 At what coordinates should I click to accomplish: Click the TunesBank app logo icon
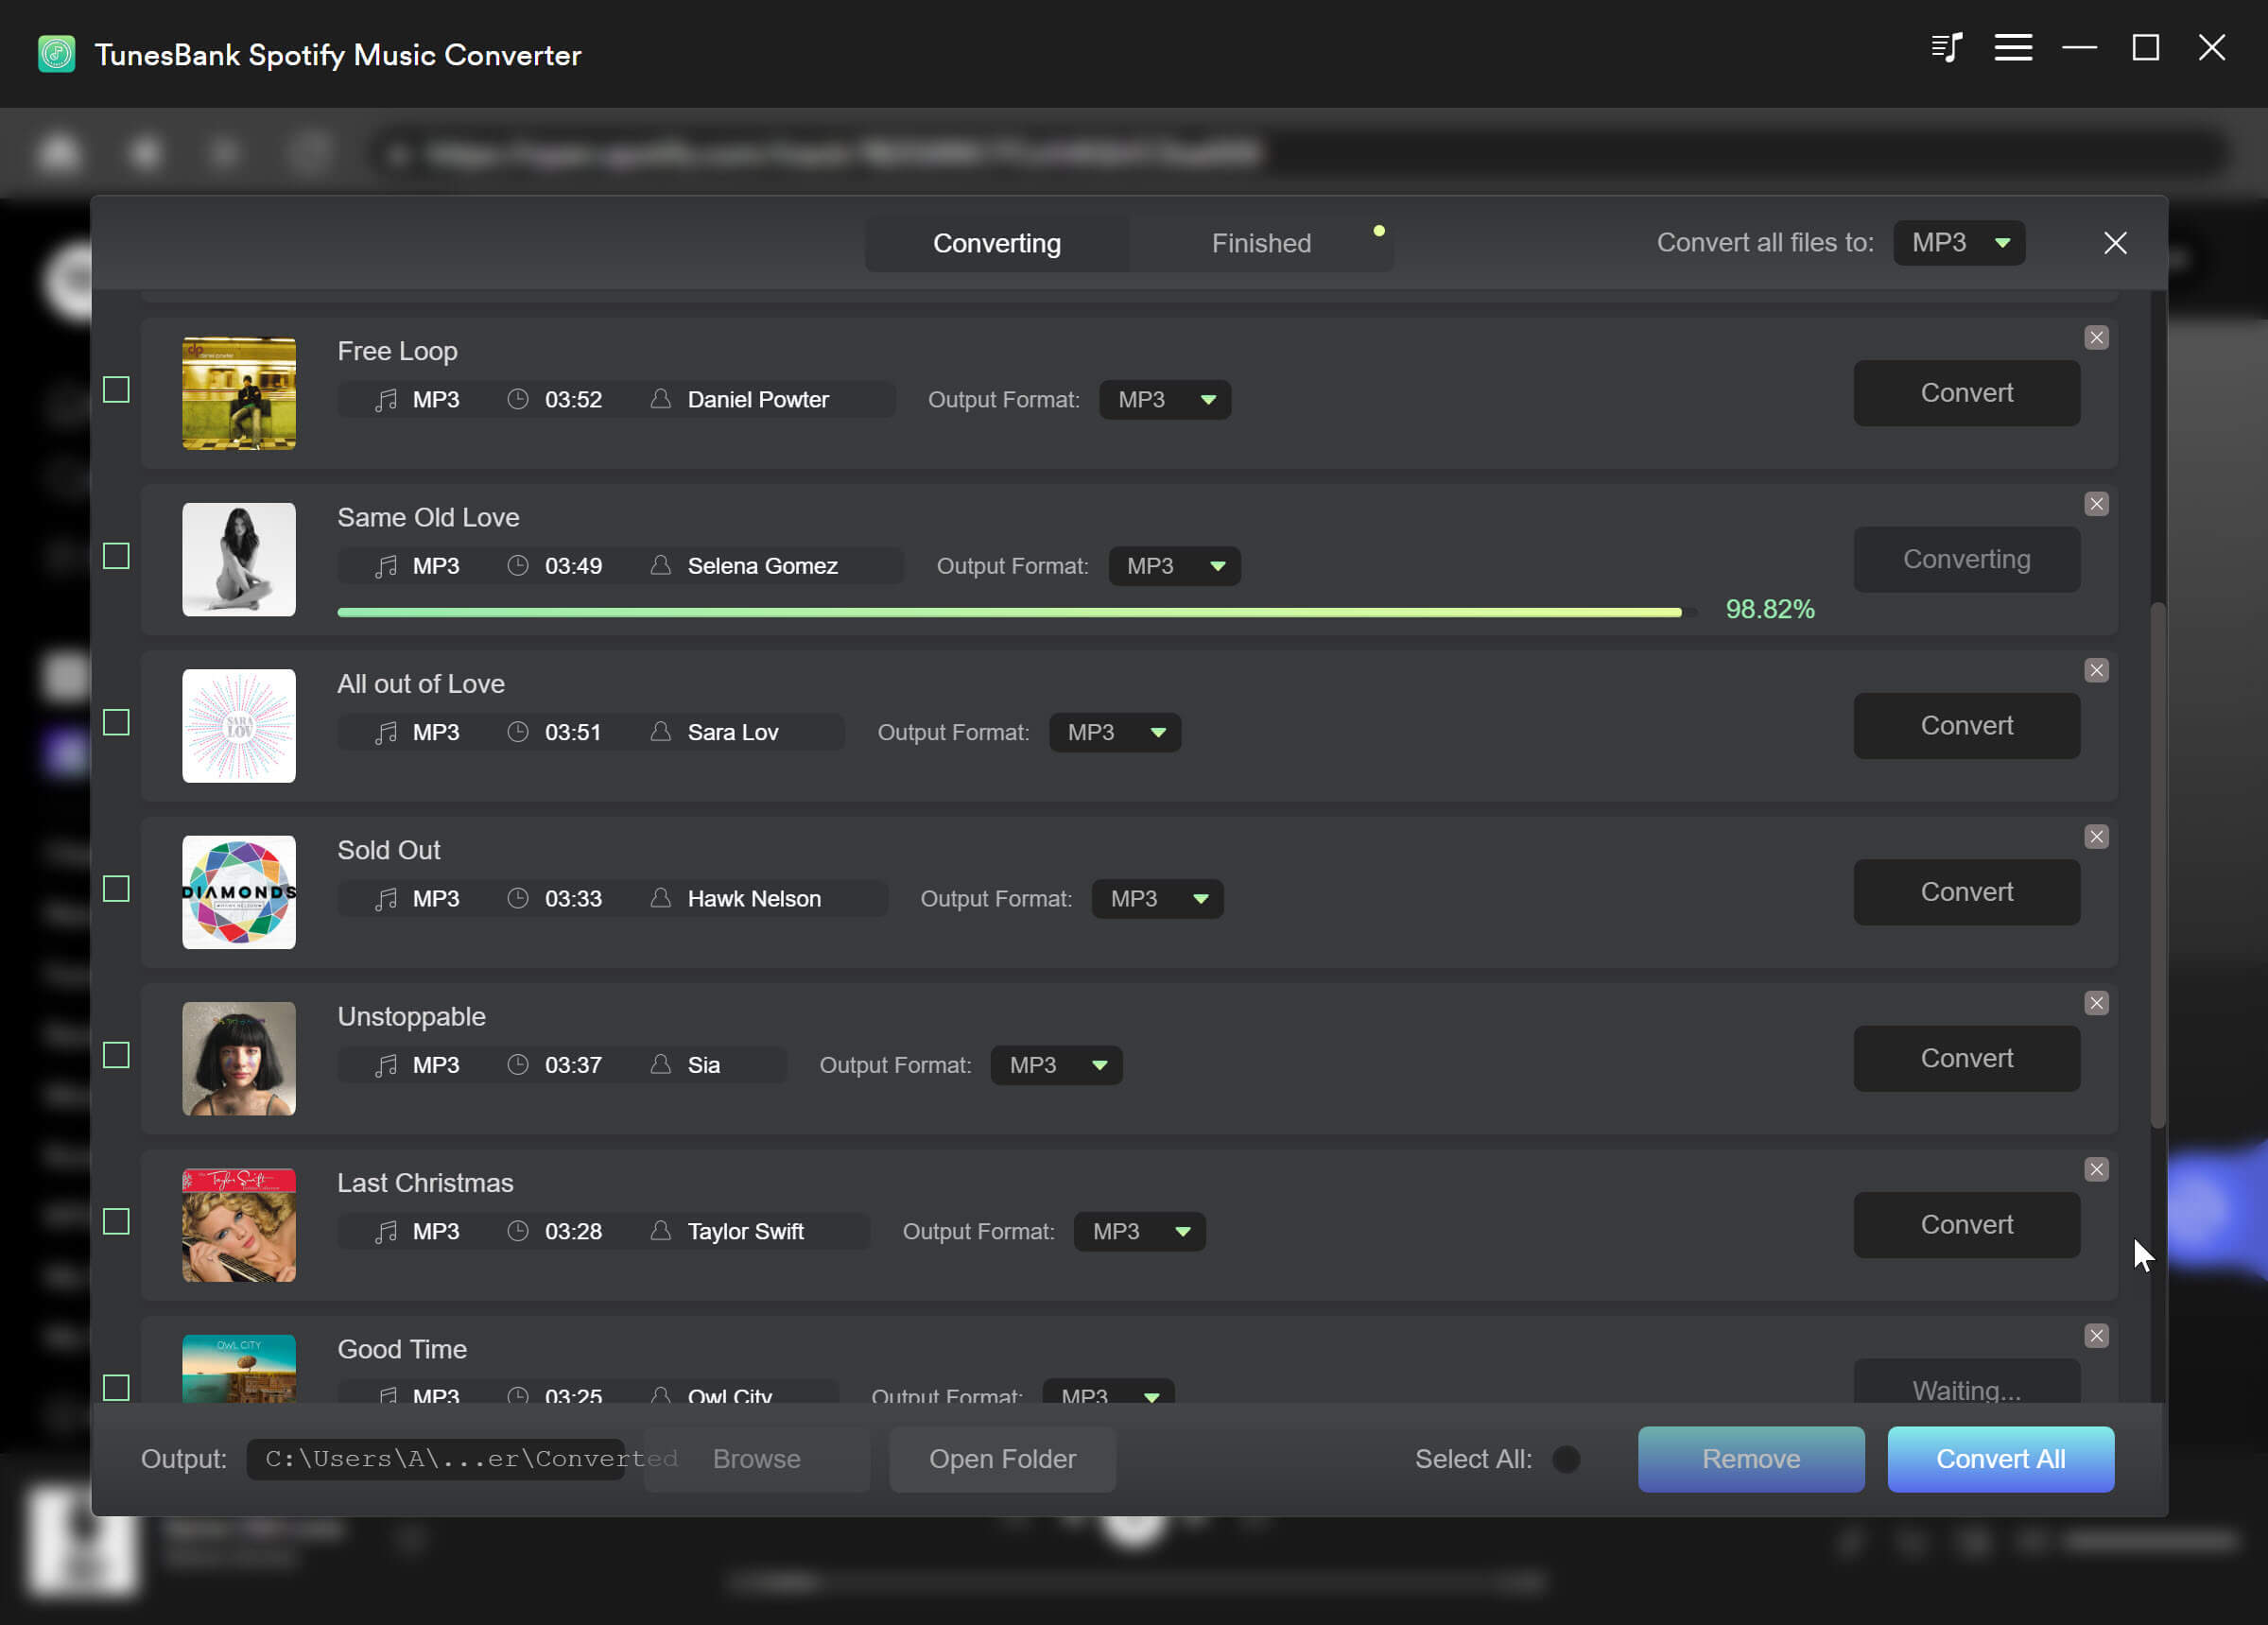pyautogui.click(x=57, y=55)
